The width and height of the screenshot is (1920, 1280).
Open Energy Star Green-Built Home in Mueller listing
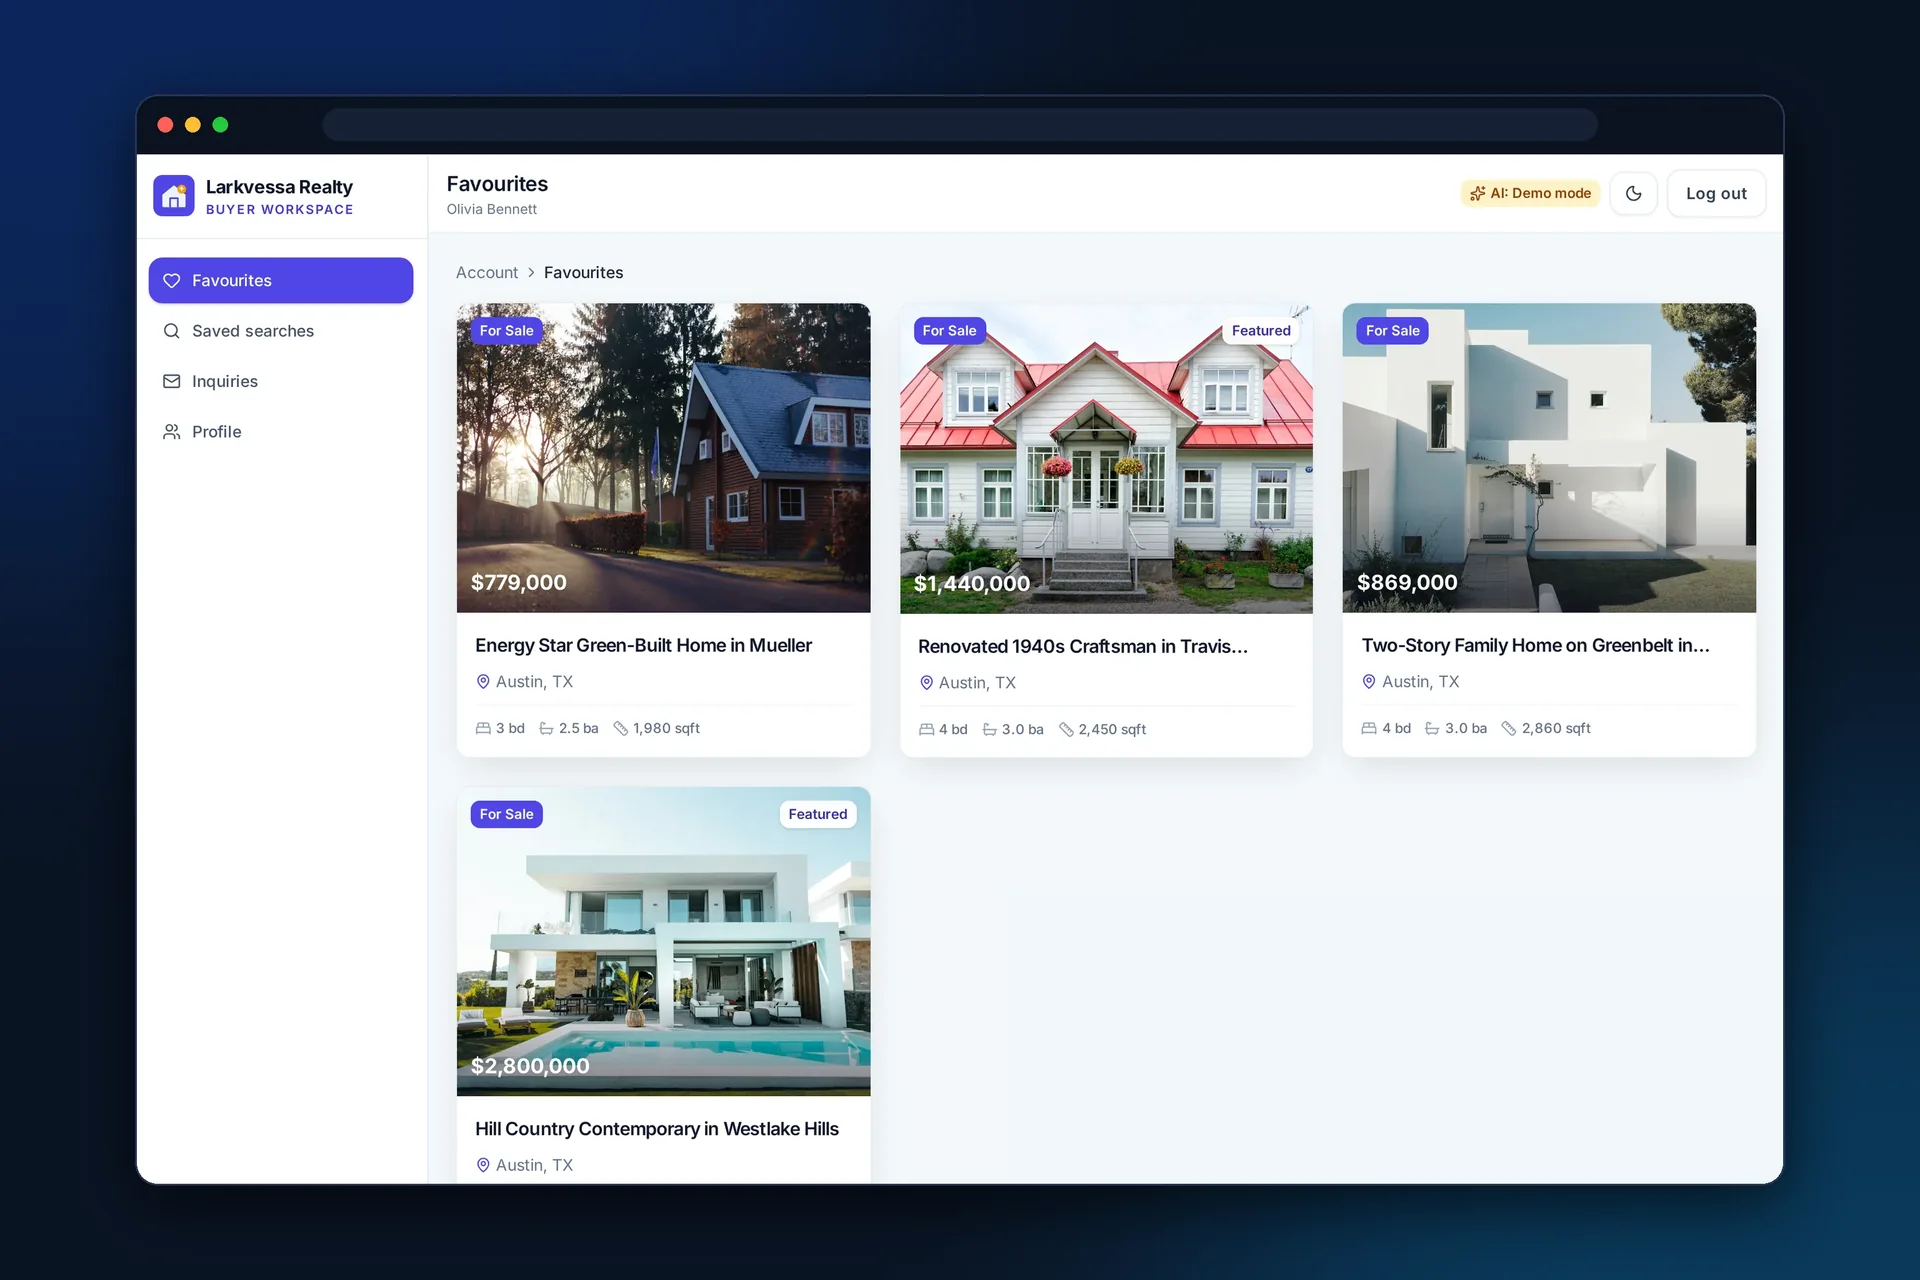pyautogui.click(x=643, y=646)
